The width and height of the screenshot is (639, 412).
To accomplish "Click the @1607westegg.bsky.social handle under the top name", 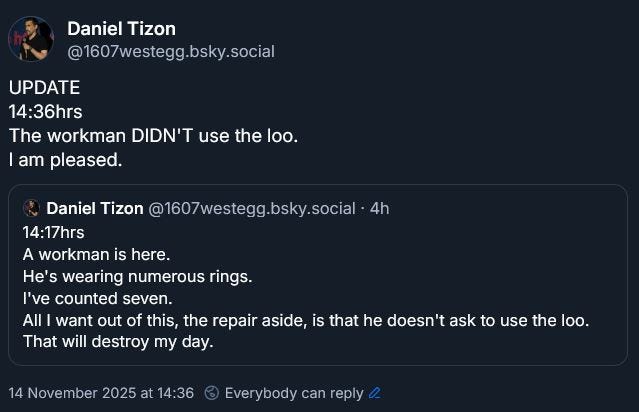I will pos(170,51).
